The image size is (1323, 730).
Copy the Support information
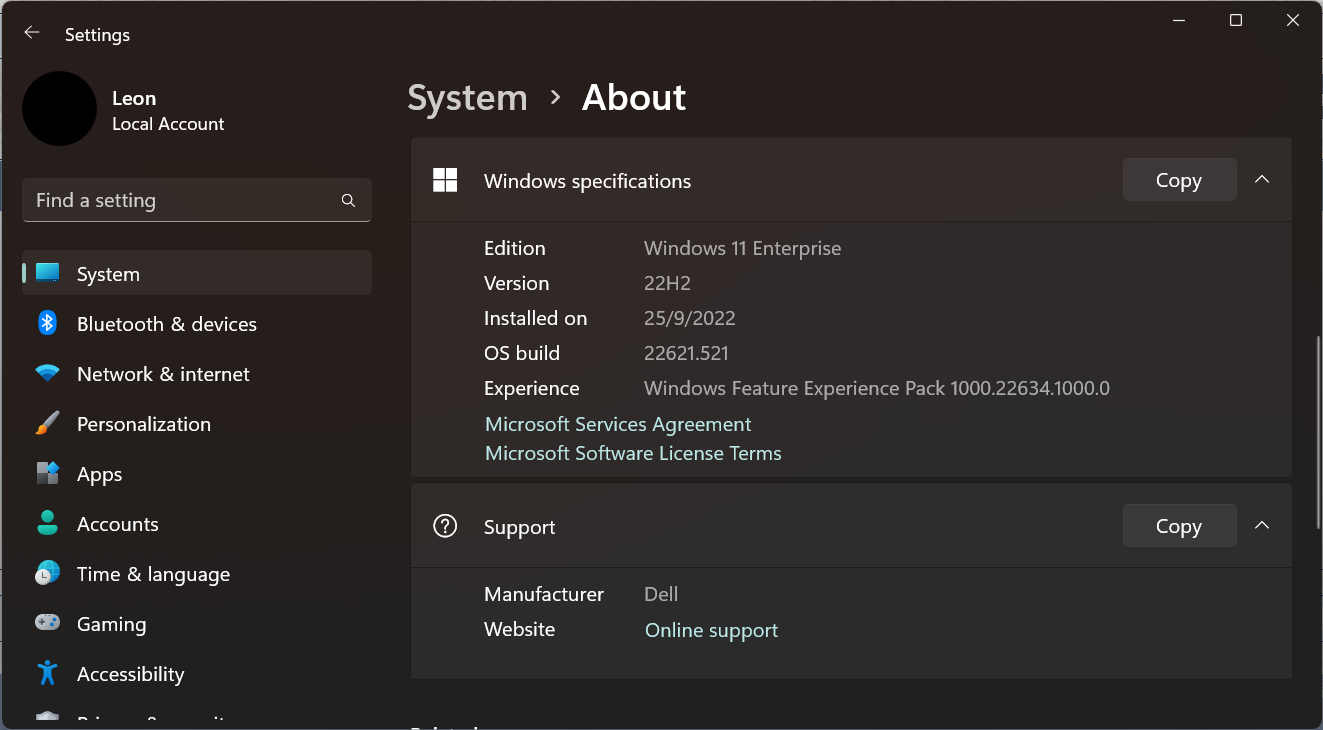[x=1179, y=526]
